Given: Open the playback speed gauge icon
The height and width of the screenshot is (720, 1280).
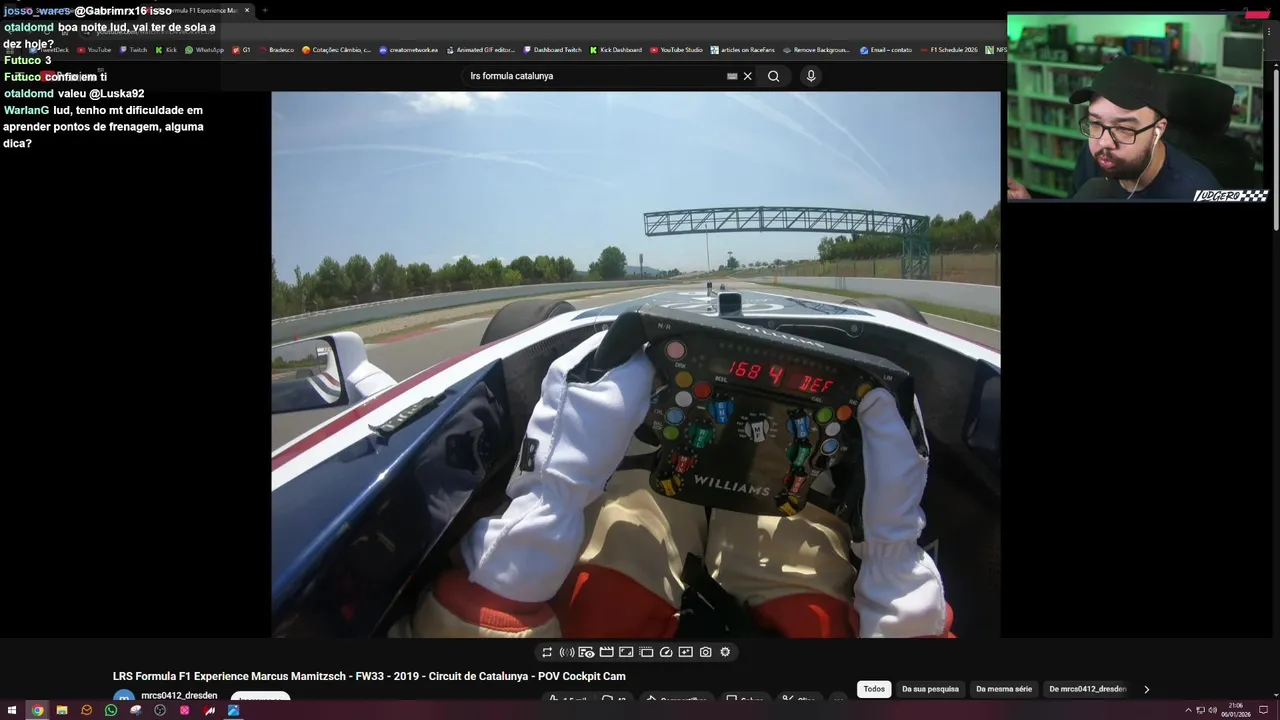Looking at the screenshot, I should (666, 652).
